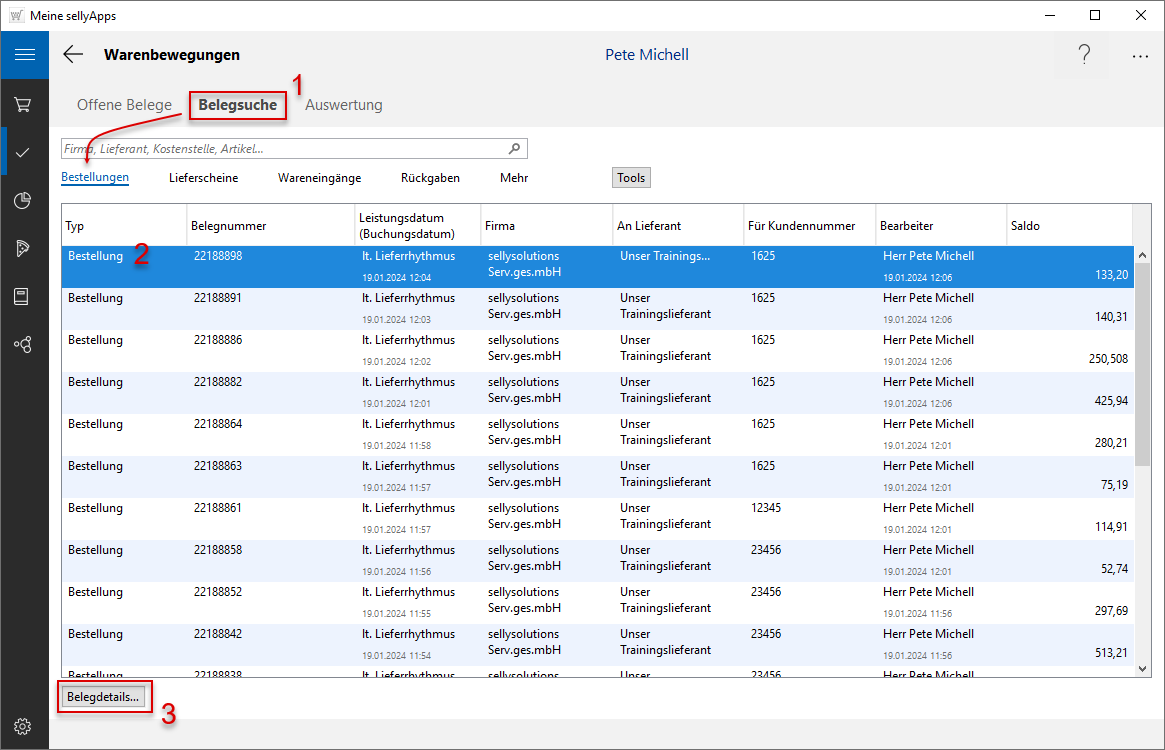
Task: Select the Wareneingänge filter
Action: 319,178
